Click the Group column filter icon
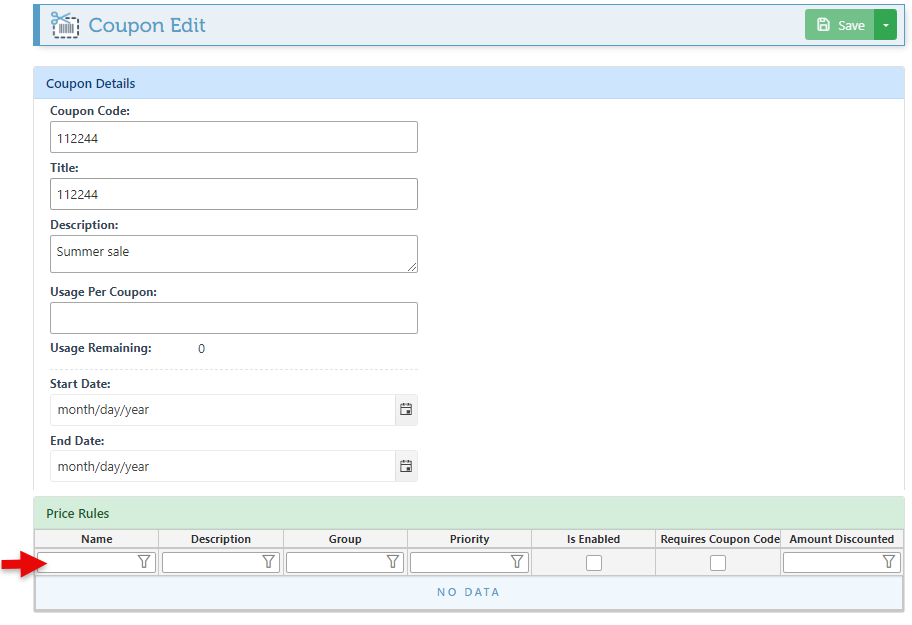 [393, 563]
